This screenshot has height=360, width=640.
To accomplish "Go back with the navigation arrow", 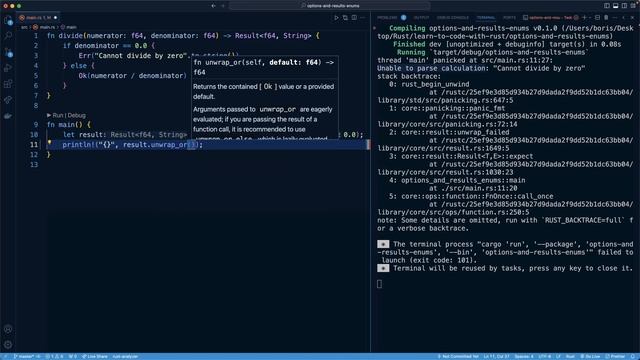I will point(213,6).
